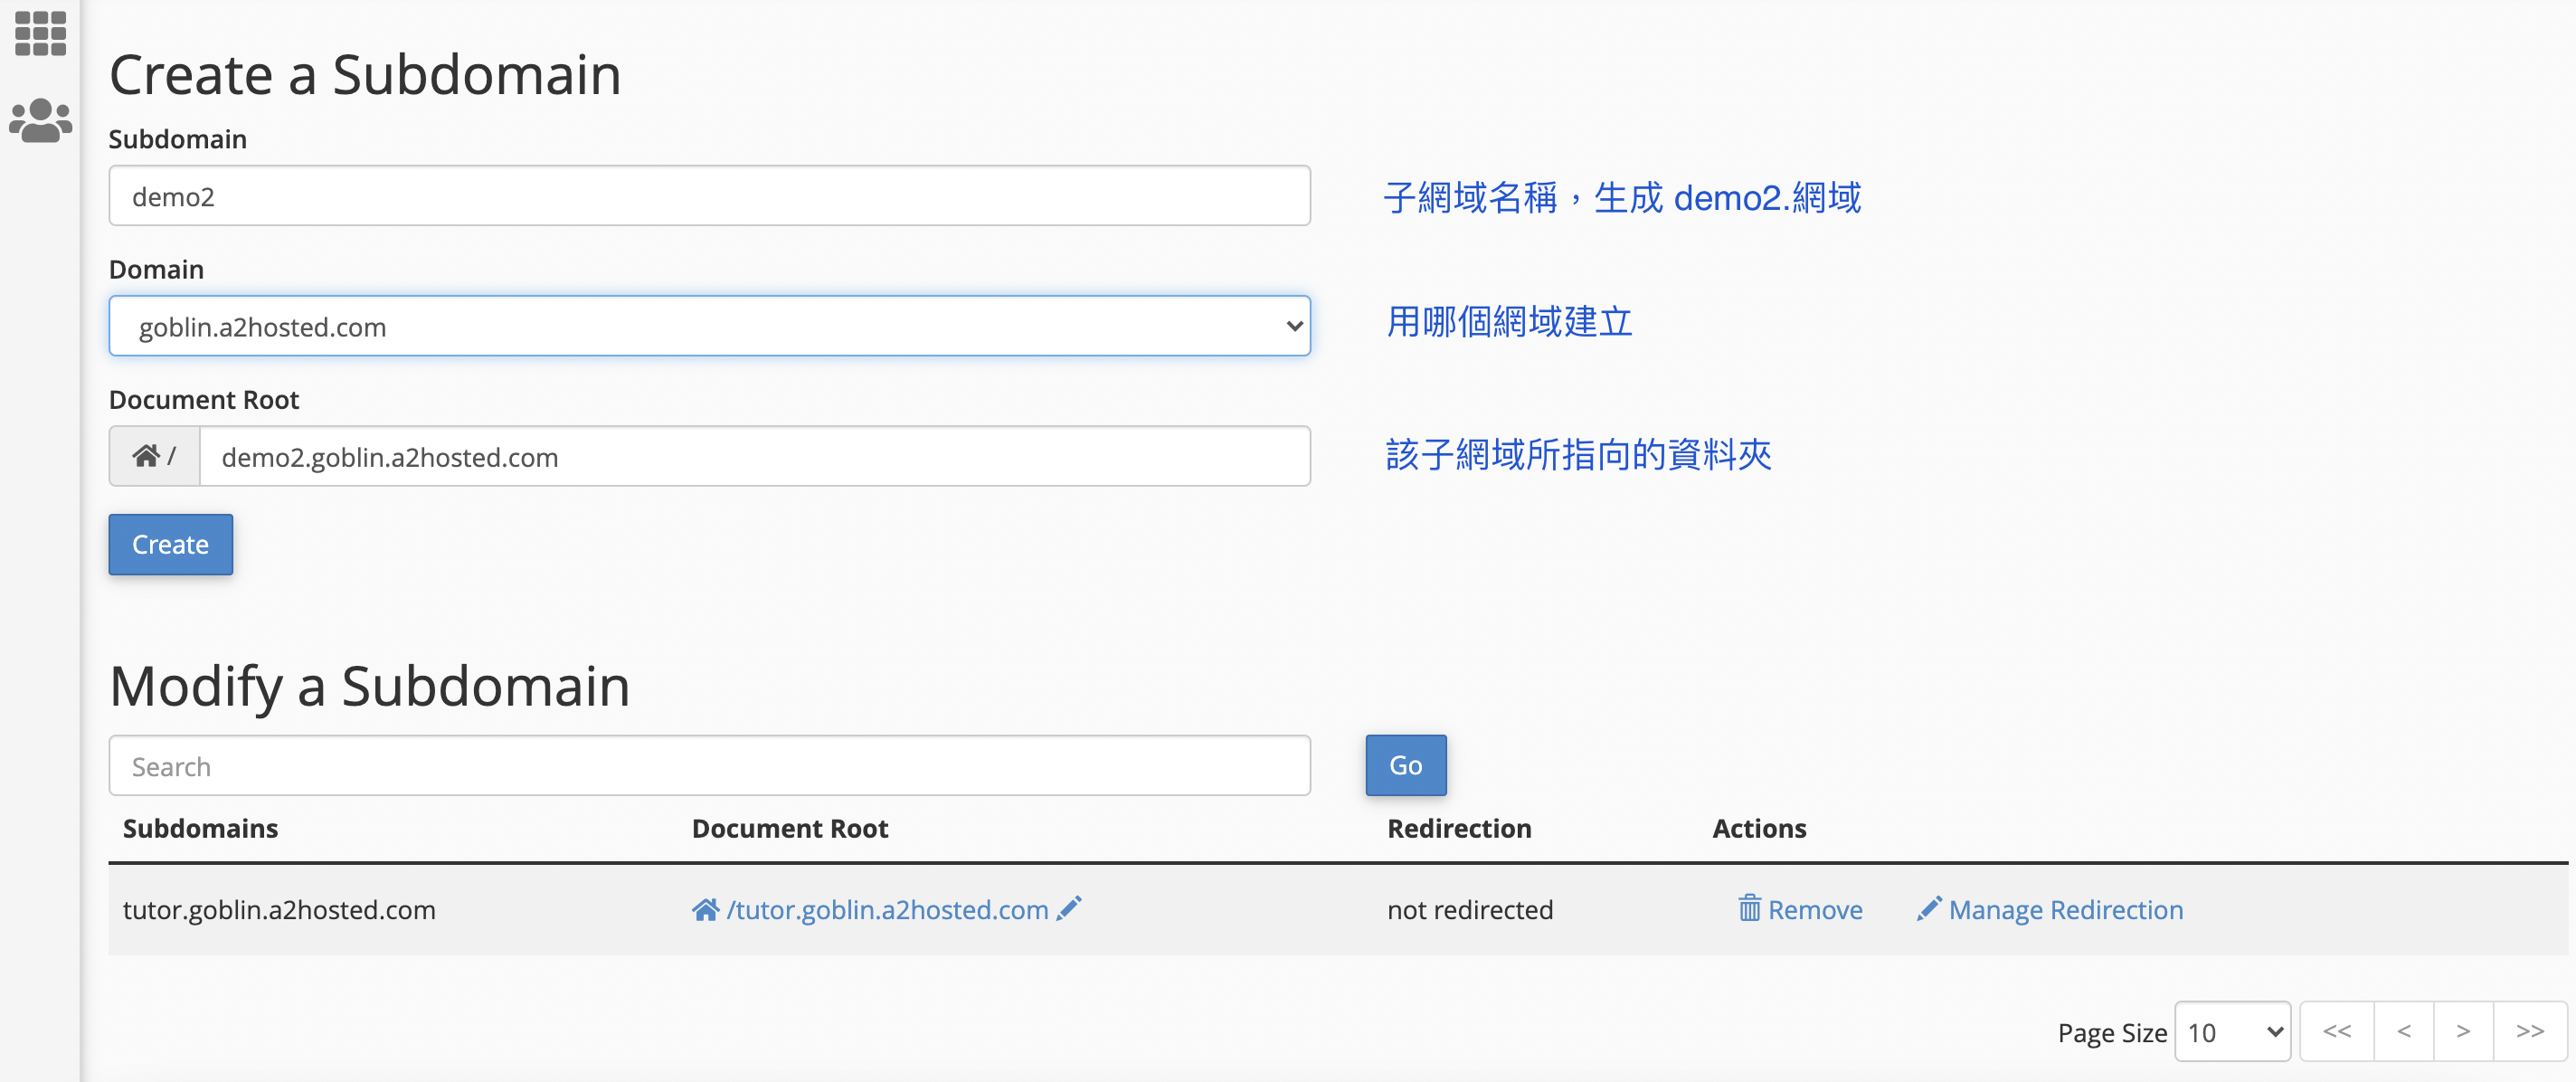Click the Subdomain text field containing demo2
This screenshot has height=1082, width=2576.
[x=710, y=196]
